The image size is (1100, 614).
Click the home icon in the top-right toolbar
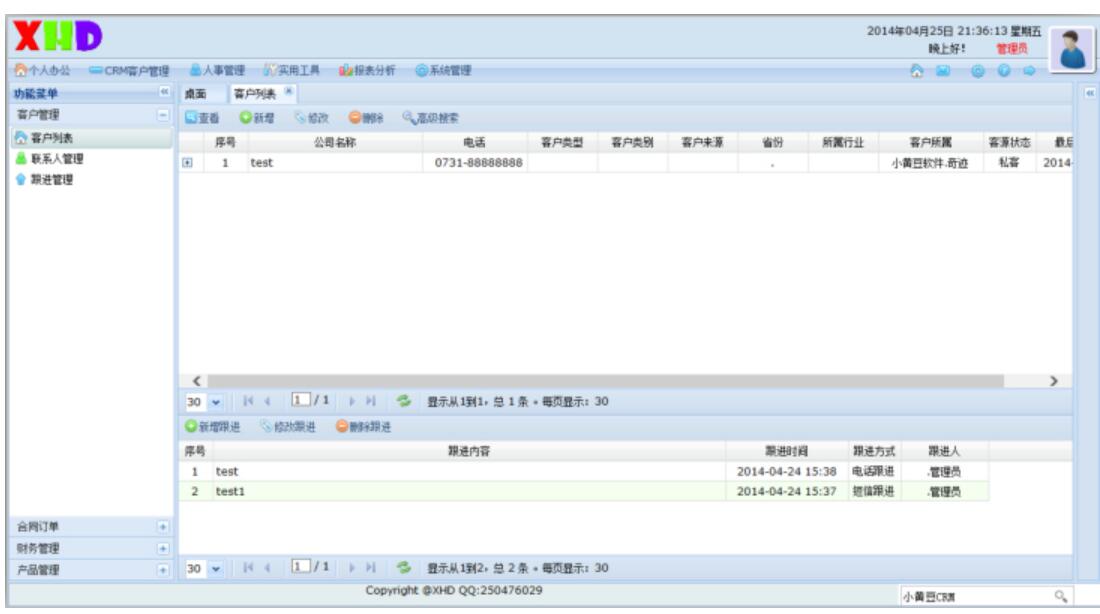917,72
